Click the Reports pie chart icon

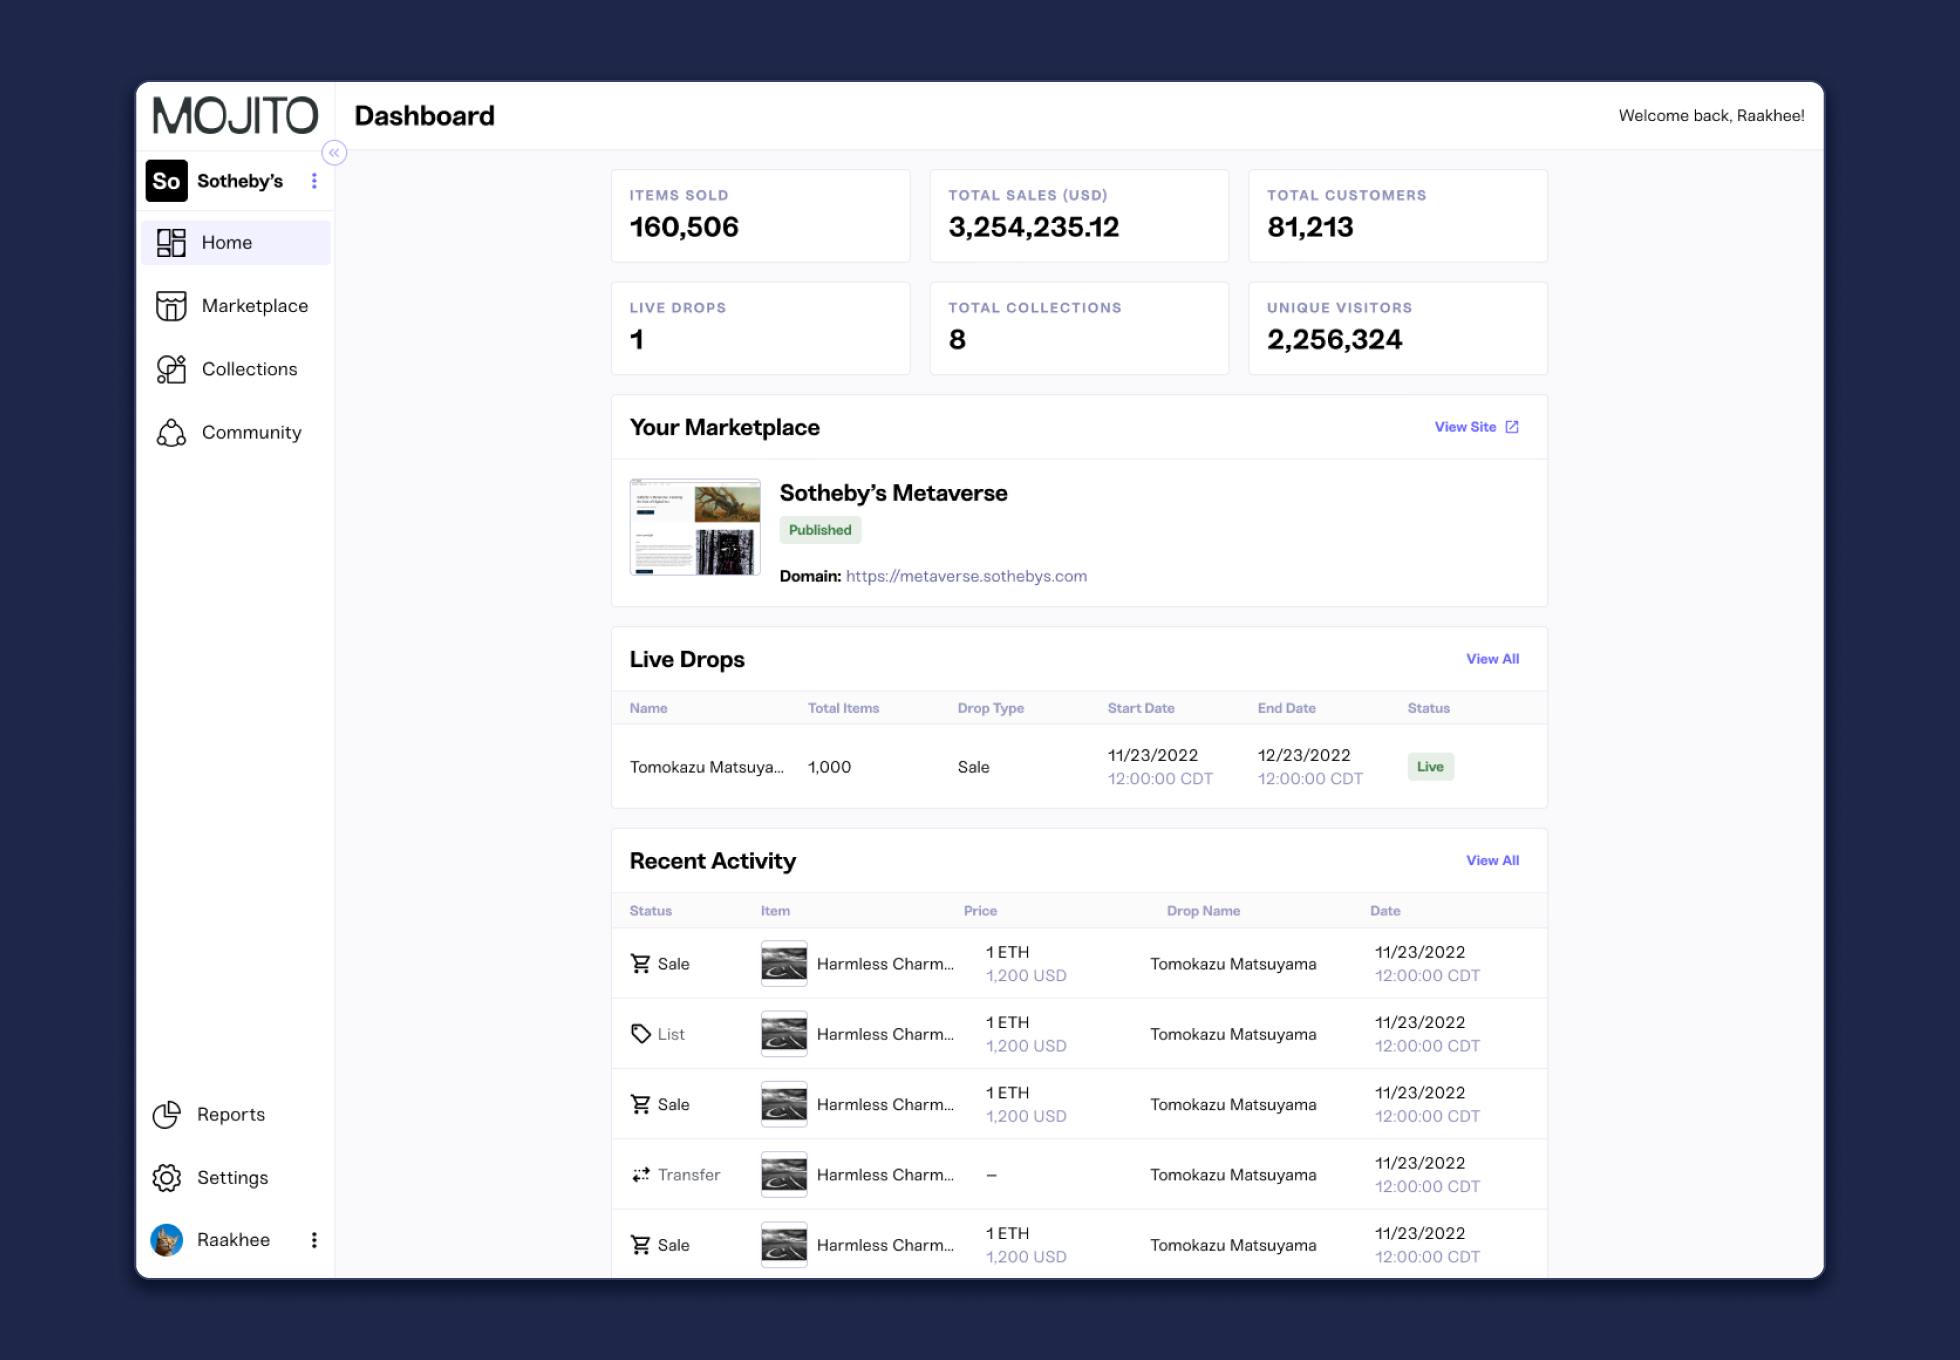(167, 1114)
